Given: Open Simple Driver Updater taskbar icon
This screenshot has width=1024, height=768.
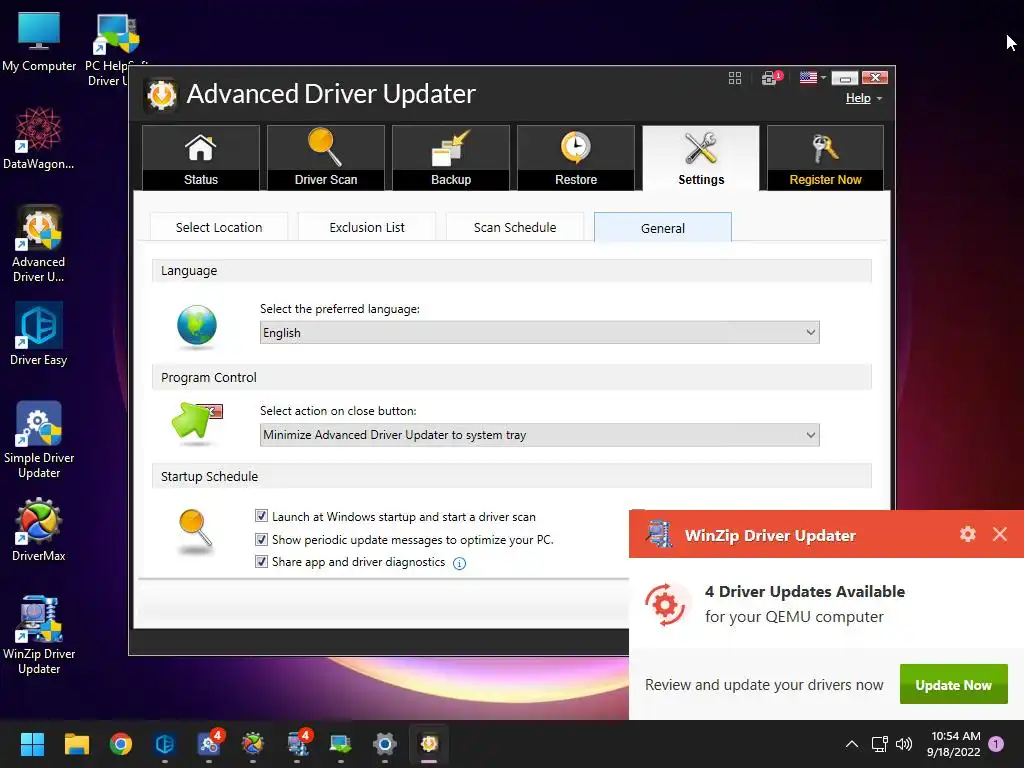Looking at the screenshot, I should tap(209, 744).
